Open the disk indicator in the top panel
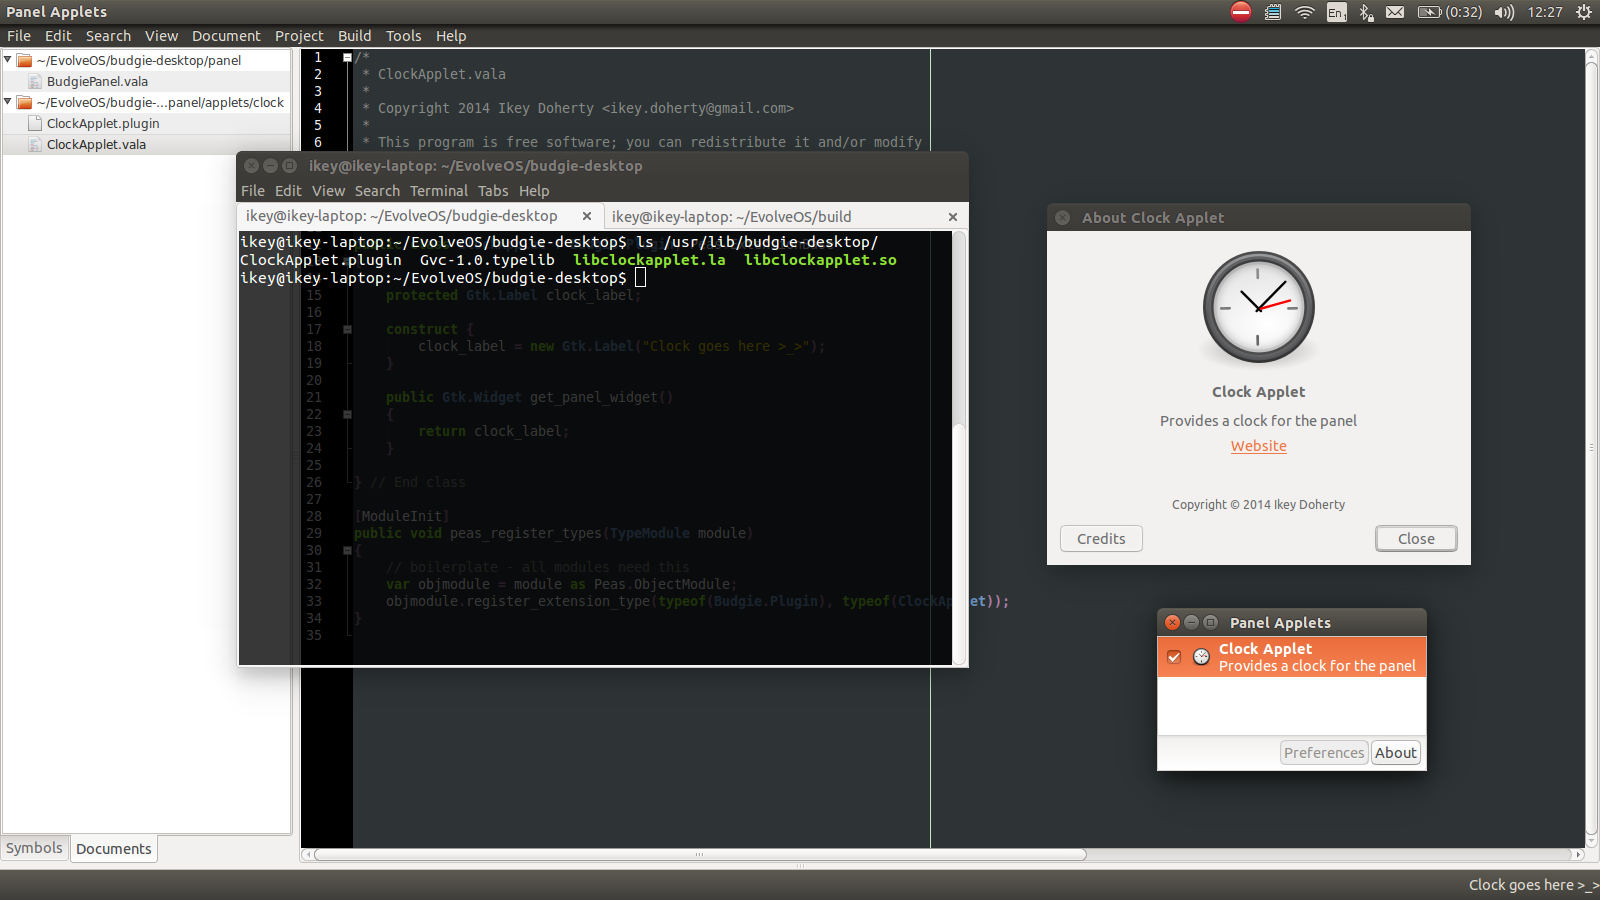This screenshot has height=900, width=1600. [x=1273, y=12]
